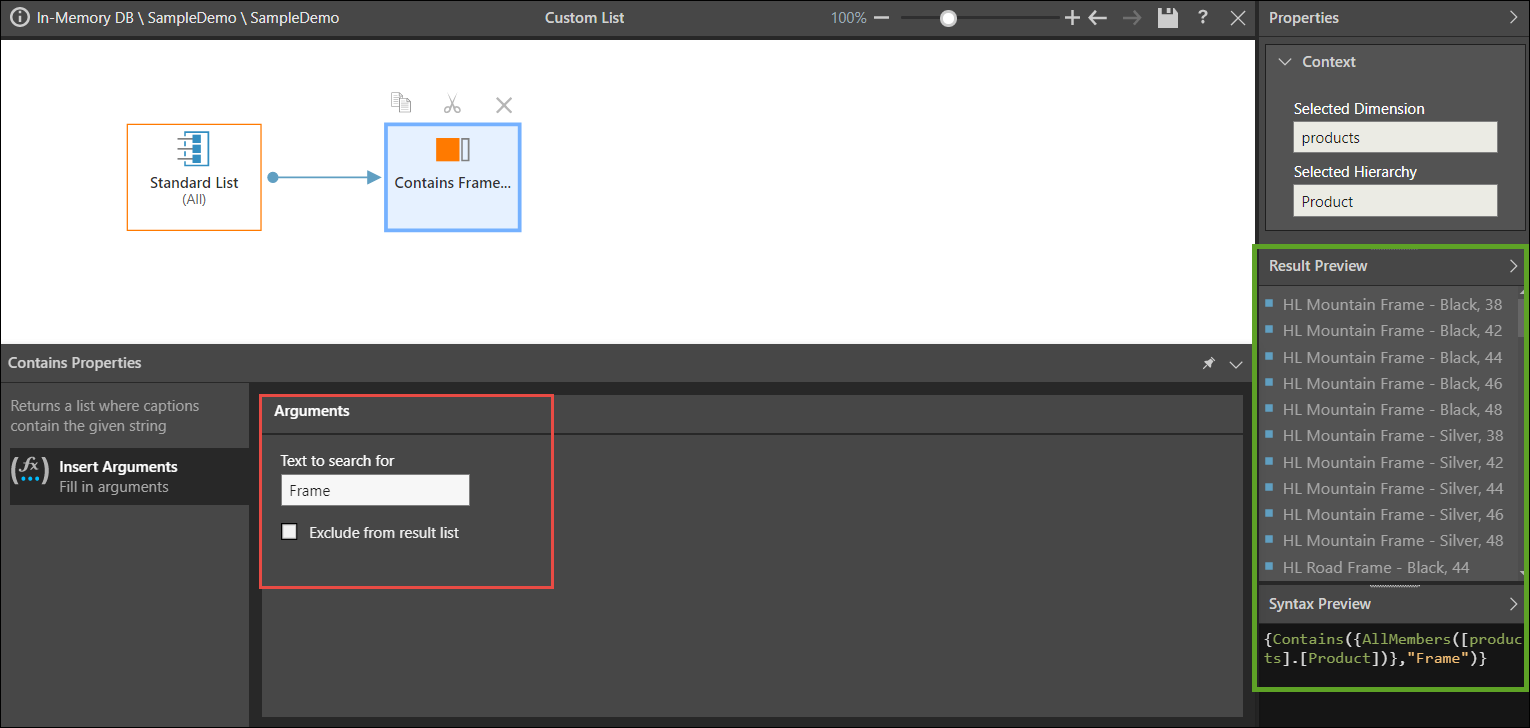Copy the selected node using the copy icon

(401, 104)
